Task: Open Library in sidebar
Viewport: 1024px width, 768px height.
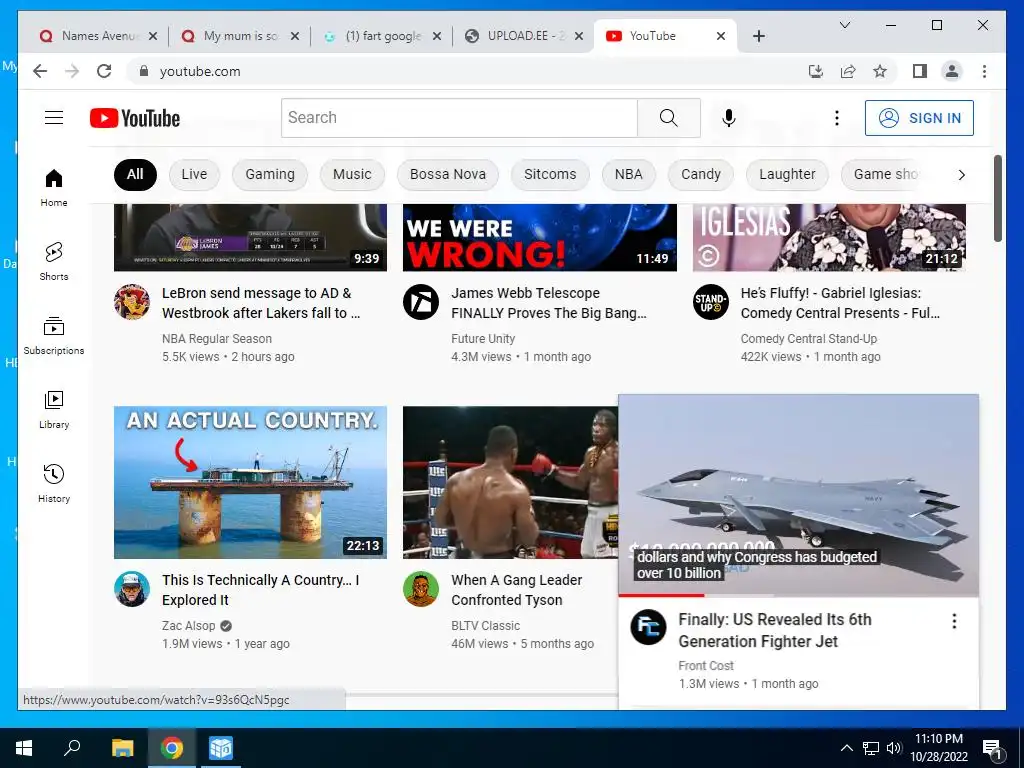Action: [x=54, y=409]
